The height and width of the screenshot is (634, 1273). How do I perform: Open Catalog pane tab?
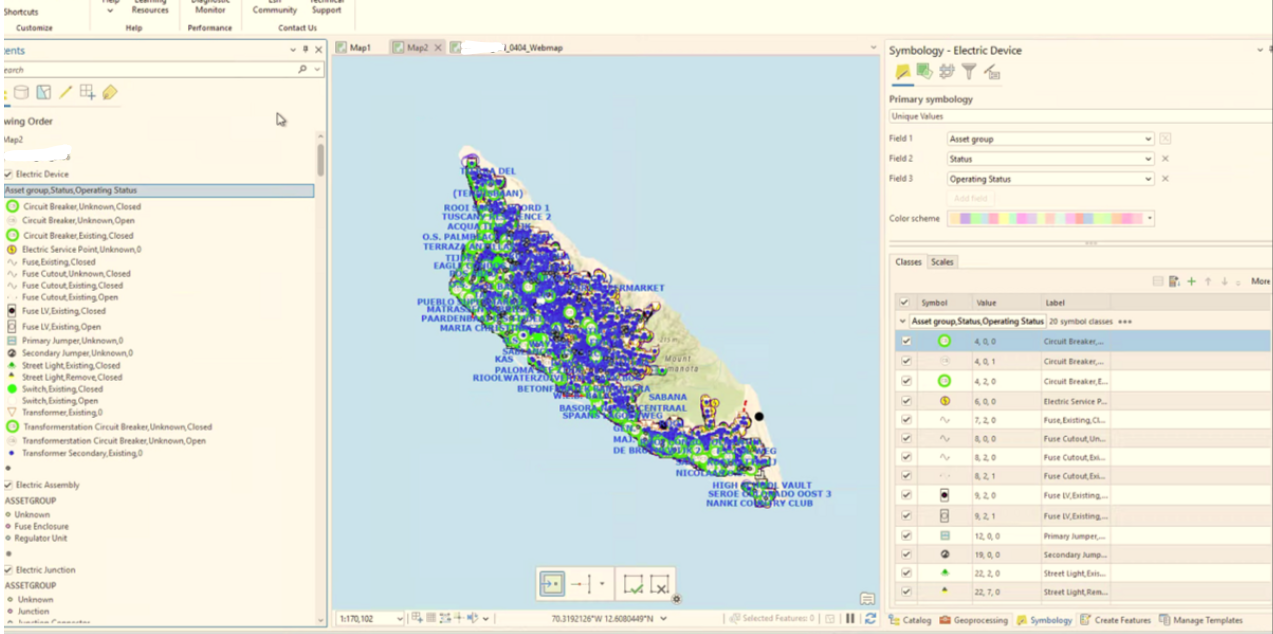pyautogui.click(x=910, y=620)
